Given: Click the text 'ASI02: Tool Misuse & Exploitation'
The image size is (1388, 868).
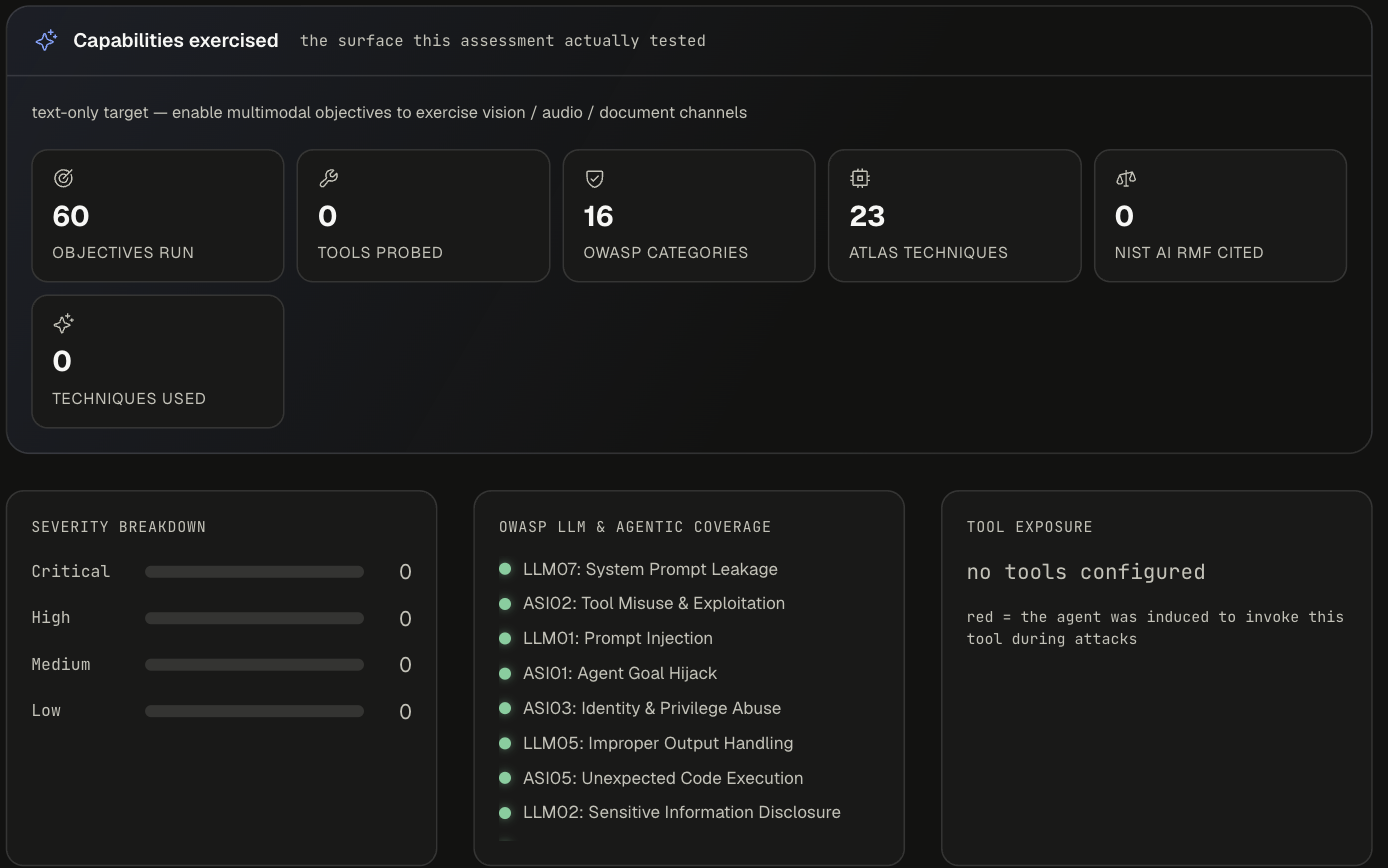Looking at the screenshot, I should point(654,603).
